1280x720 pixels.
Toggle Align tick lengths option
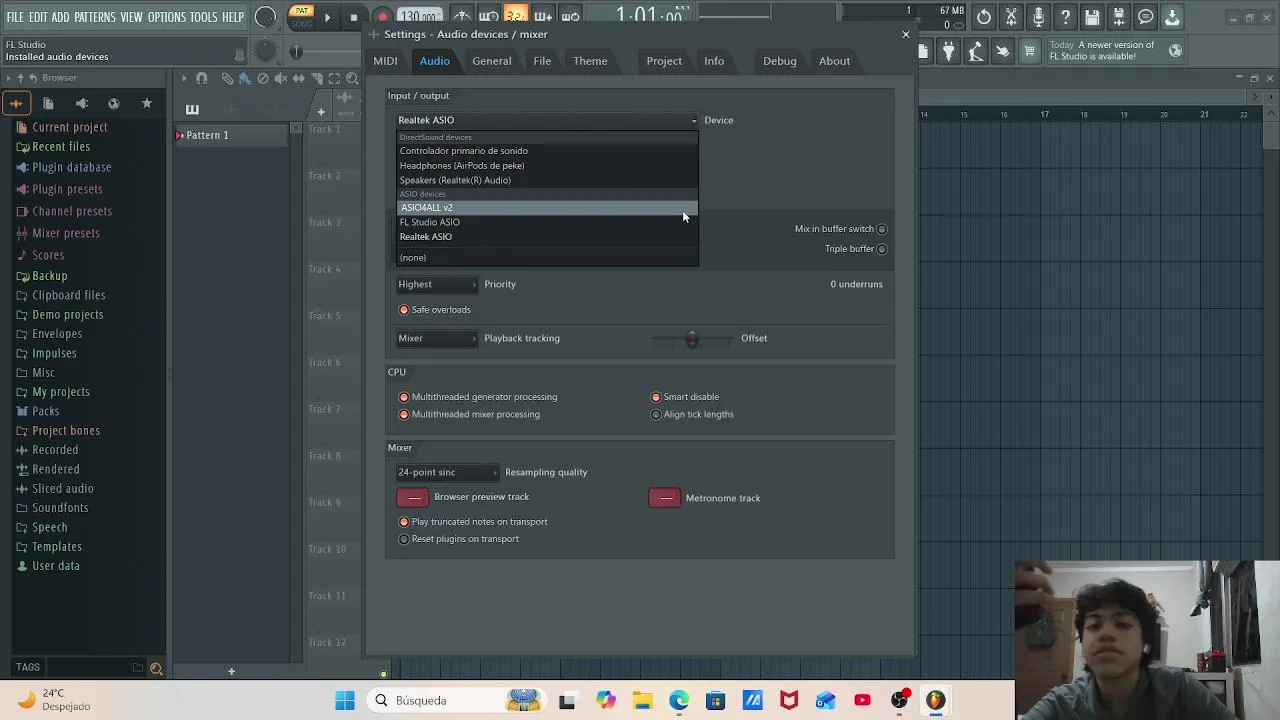tap(656, 414)
